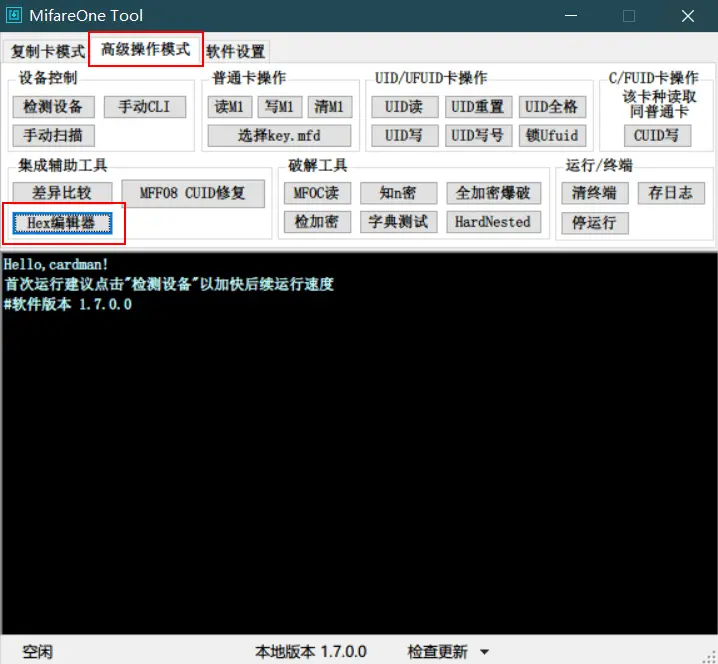This screenshot has width=718, height=664.
Task: Run 字典测试 dictionary test
Action: [x=399, y=222]
